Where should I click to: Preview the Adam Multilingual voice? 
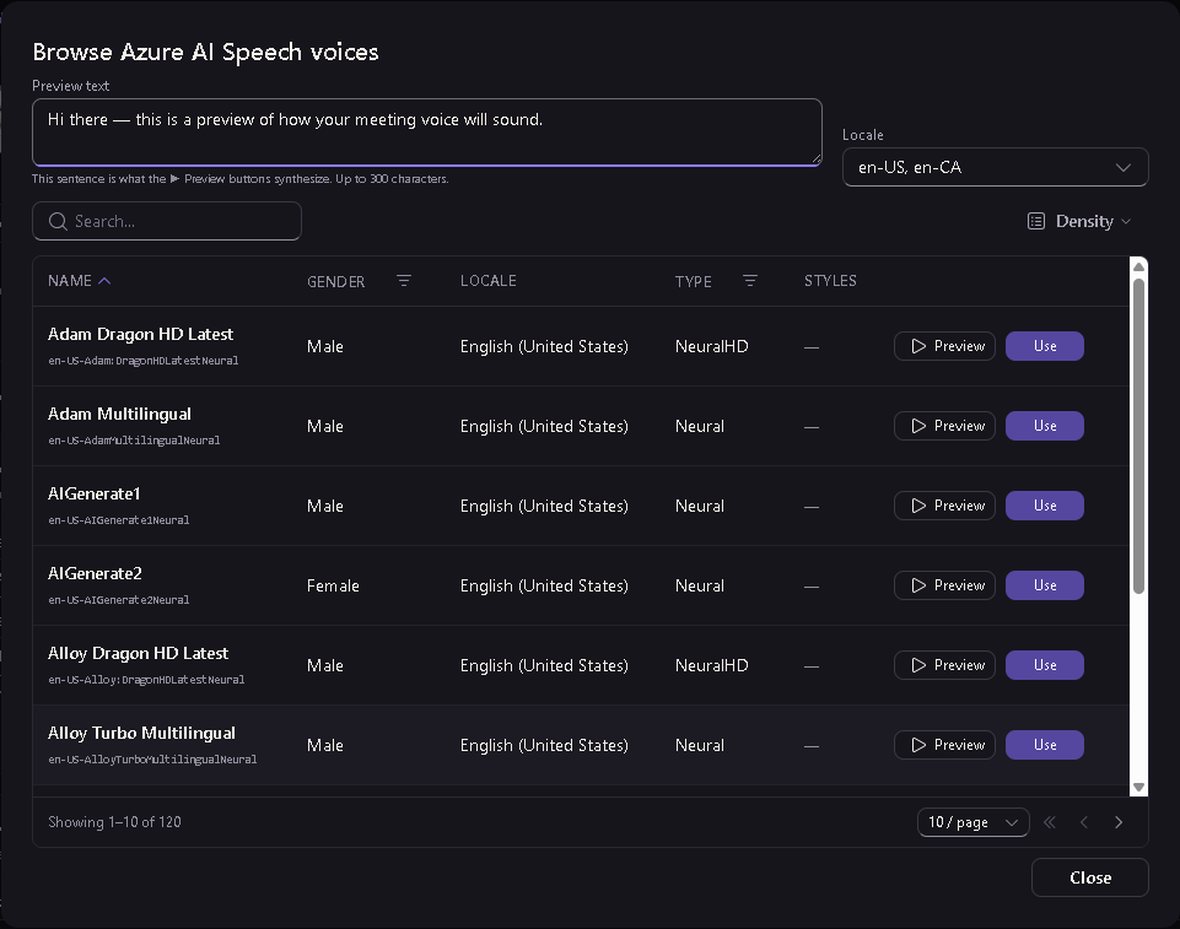[944, 426]
